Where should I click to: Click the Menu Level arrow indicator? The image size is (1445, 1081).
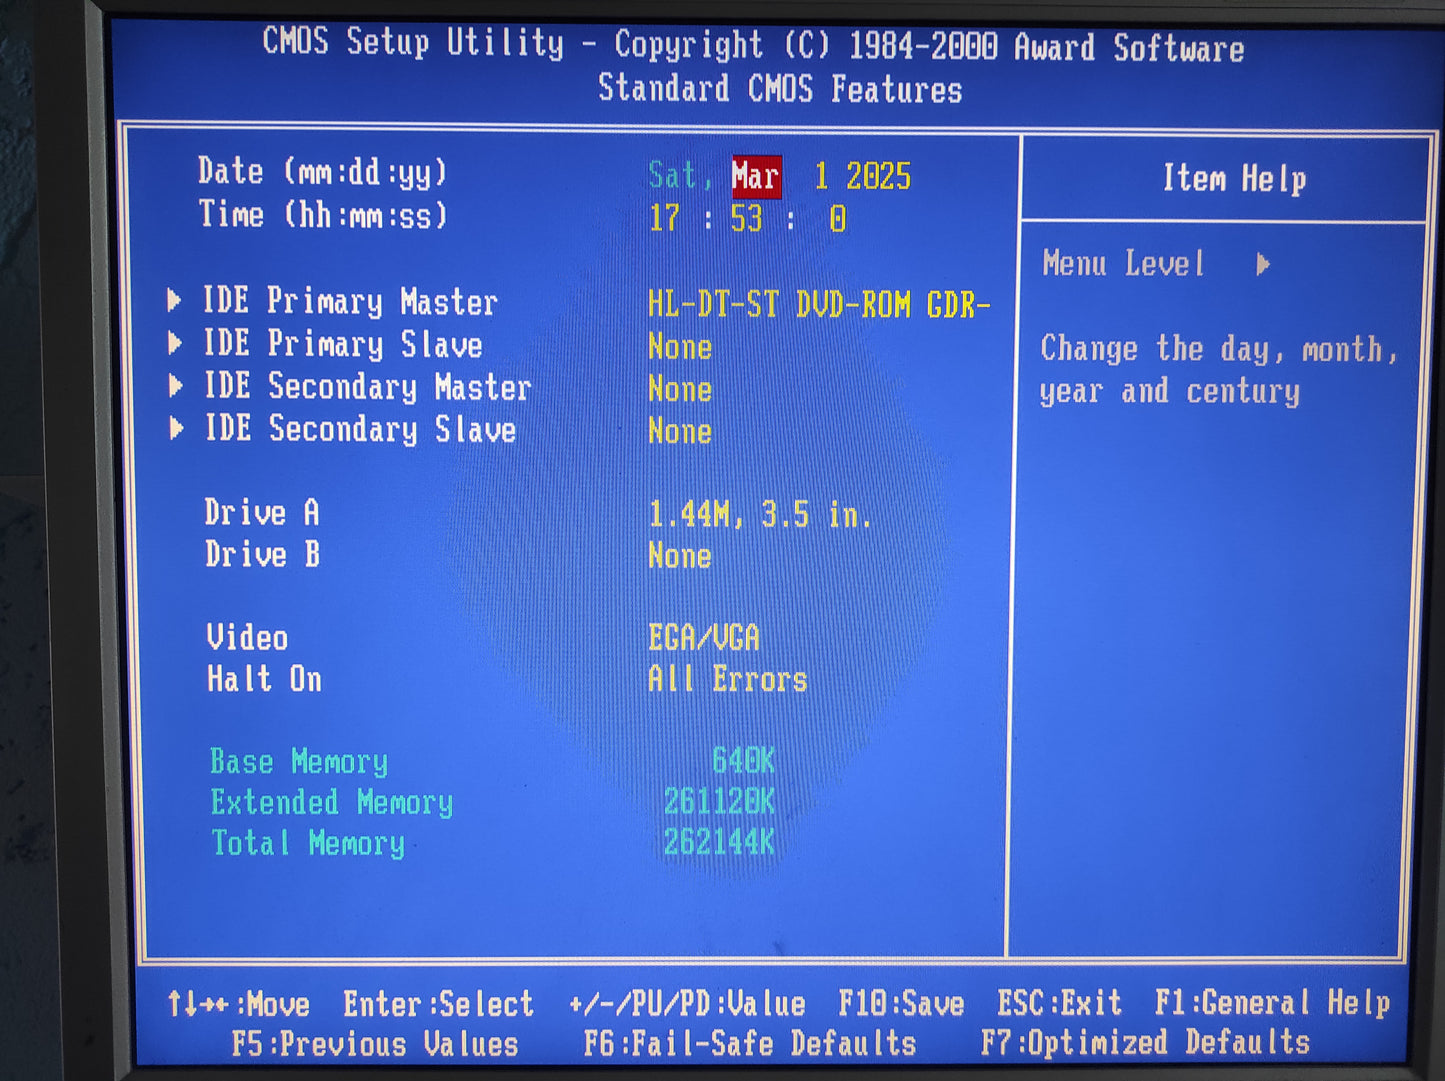pyautogui.click(x=1263, y=264)
